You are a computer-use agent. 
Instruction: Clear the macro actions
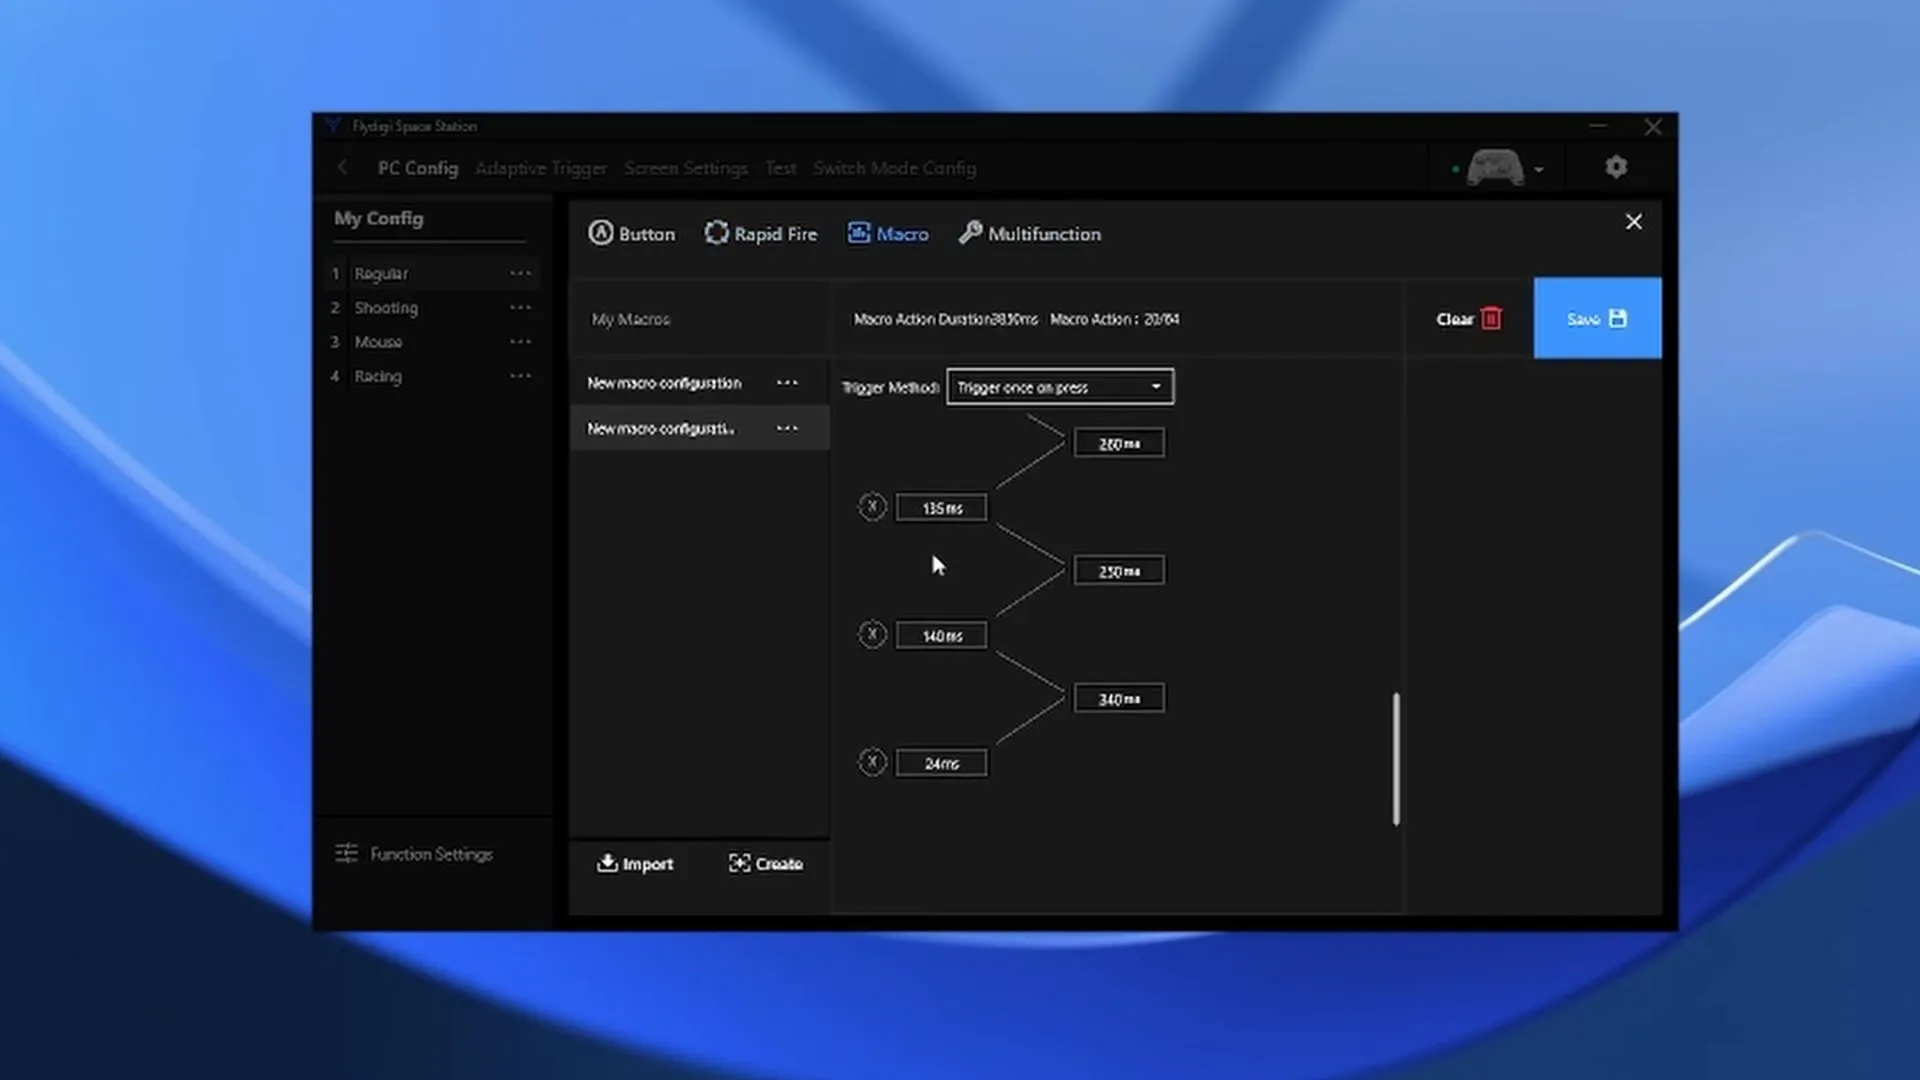click(x=1469, y=319)
